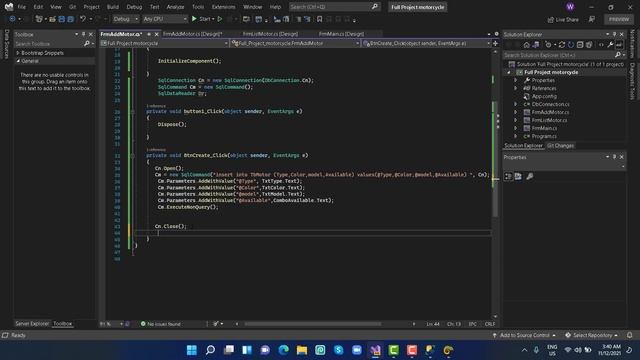
Task: Open File menu
Action: pos(22,7)
